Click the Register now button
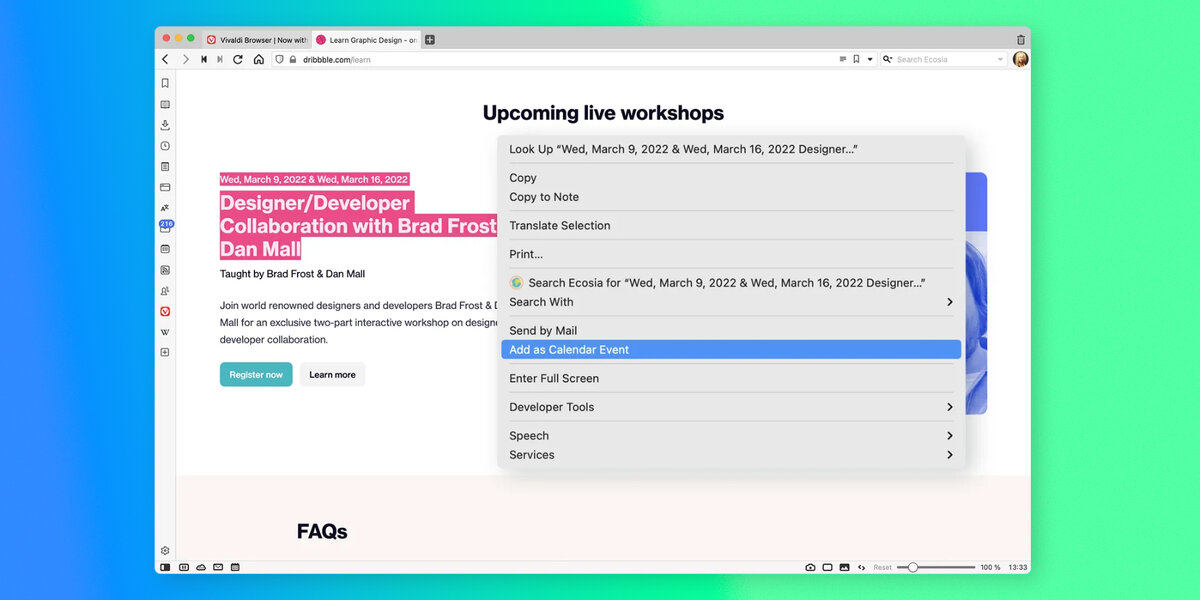 [x=256, y=375]
